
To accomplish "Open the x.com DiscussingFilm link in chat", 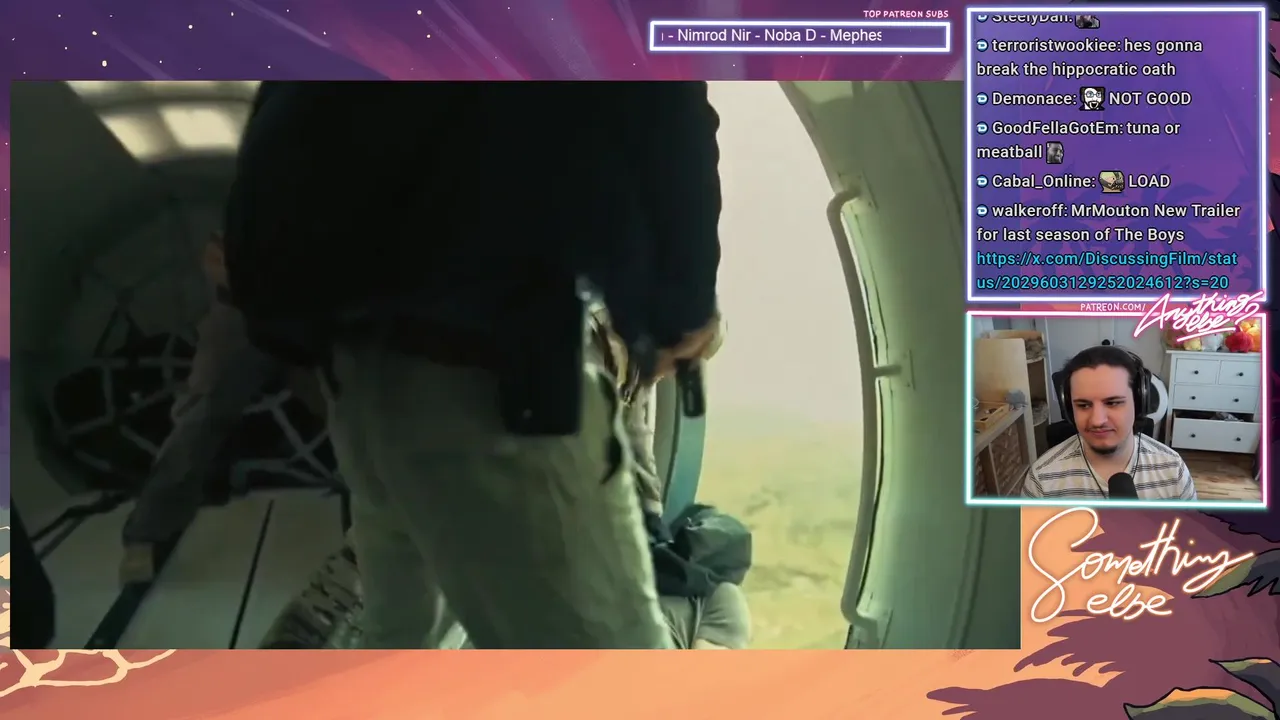I will 1106,270.
